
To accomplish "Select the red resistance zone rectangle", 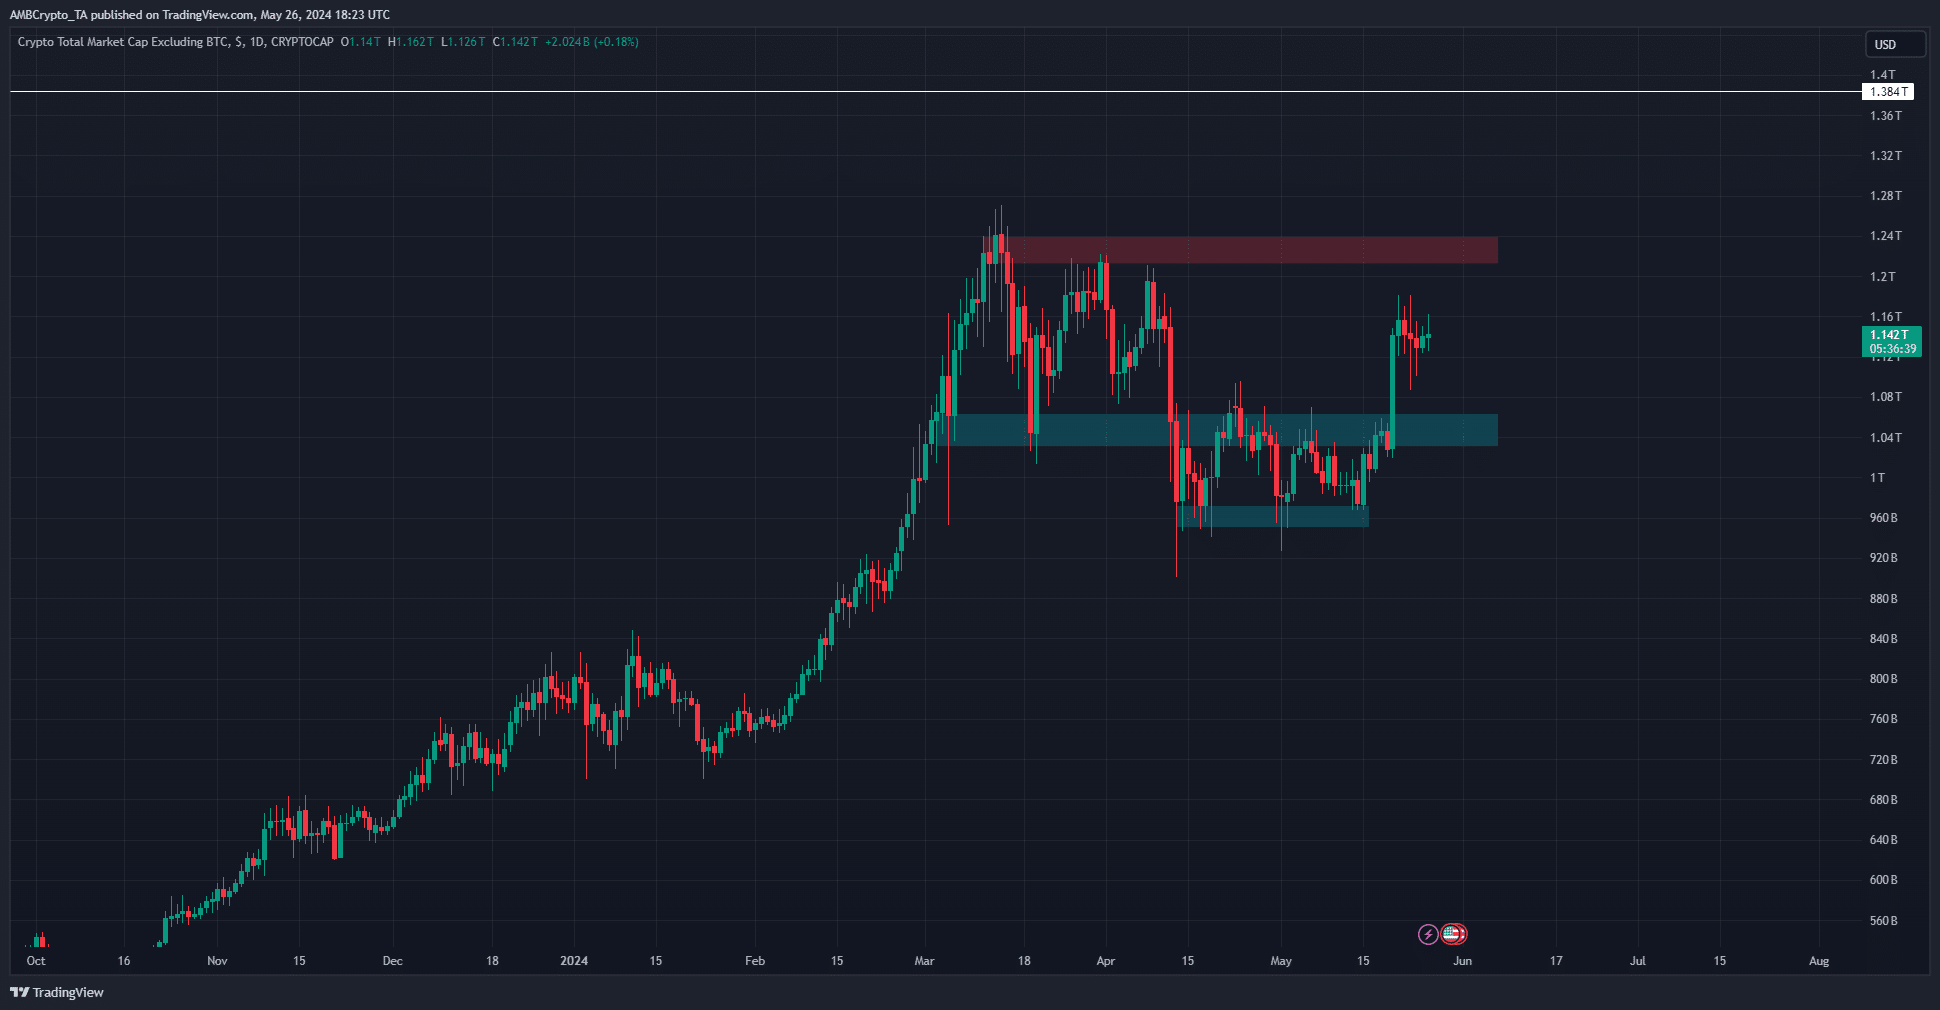I will 1240,250.
